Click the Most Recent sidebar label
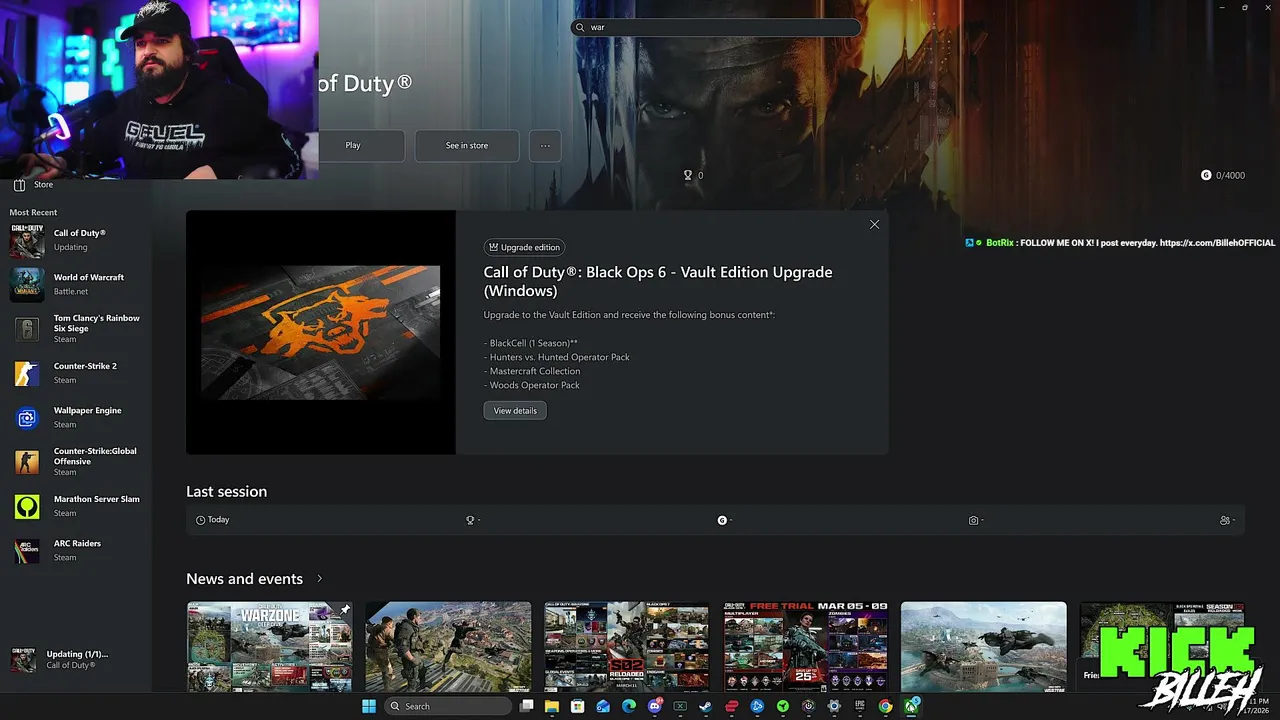 pos(33,212)
